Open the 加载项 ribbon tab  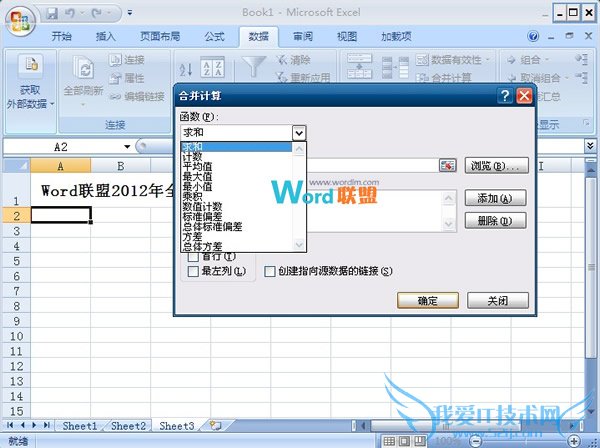(396, 37)
